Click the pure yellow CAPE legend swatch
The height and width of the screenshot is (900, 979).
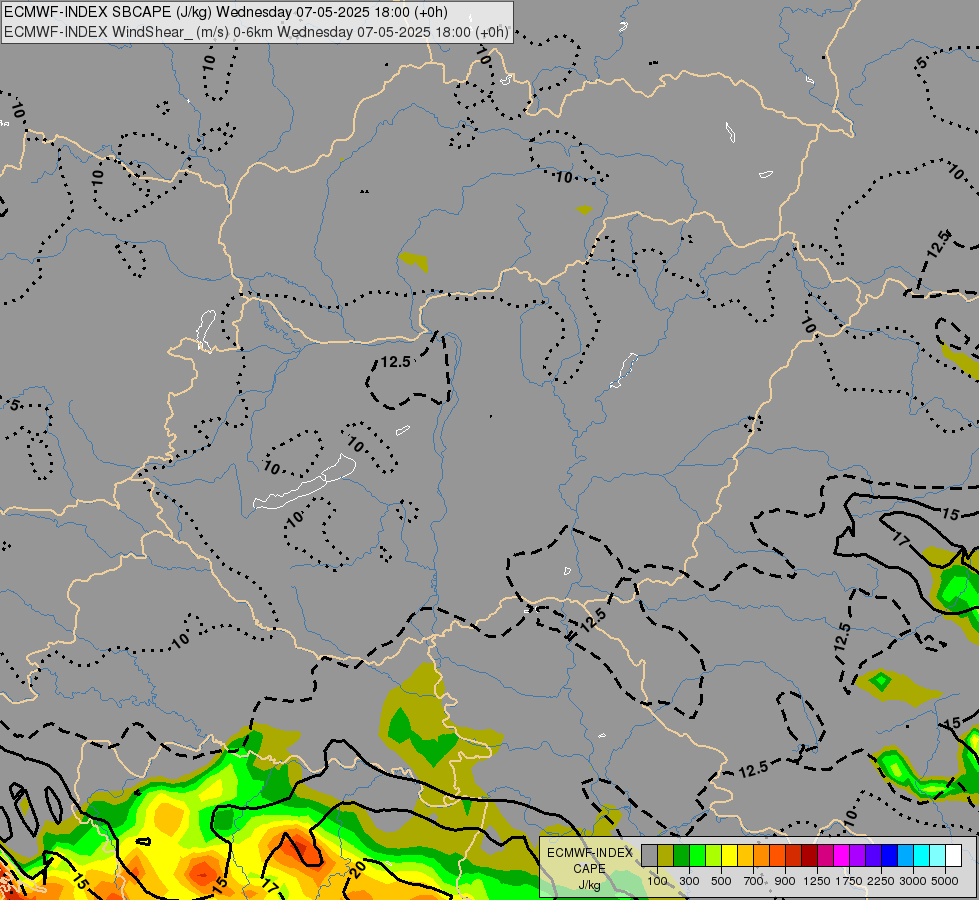point(730,855)
